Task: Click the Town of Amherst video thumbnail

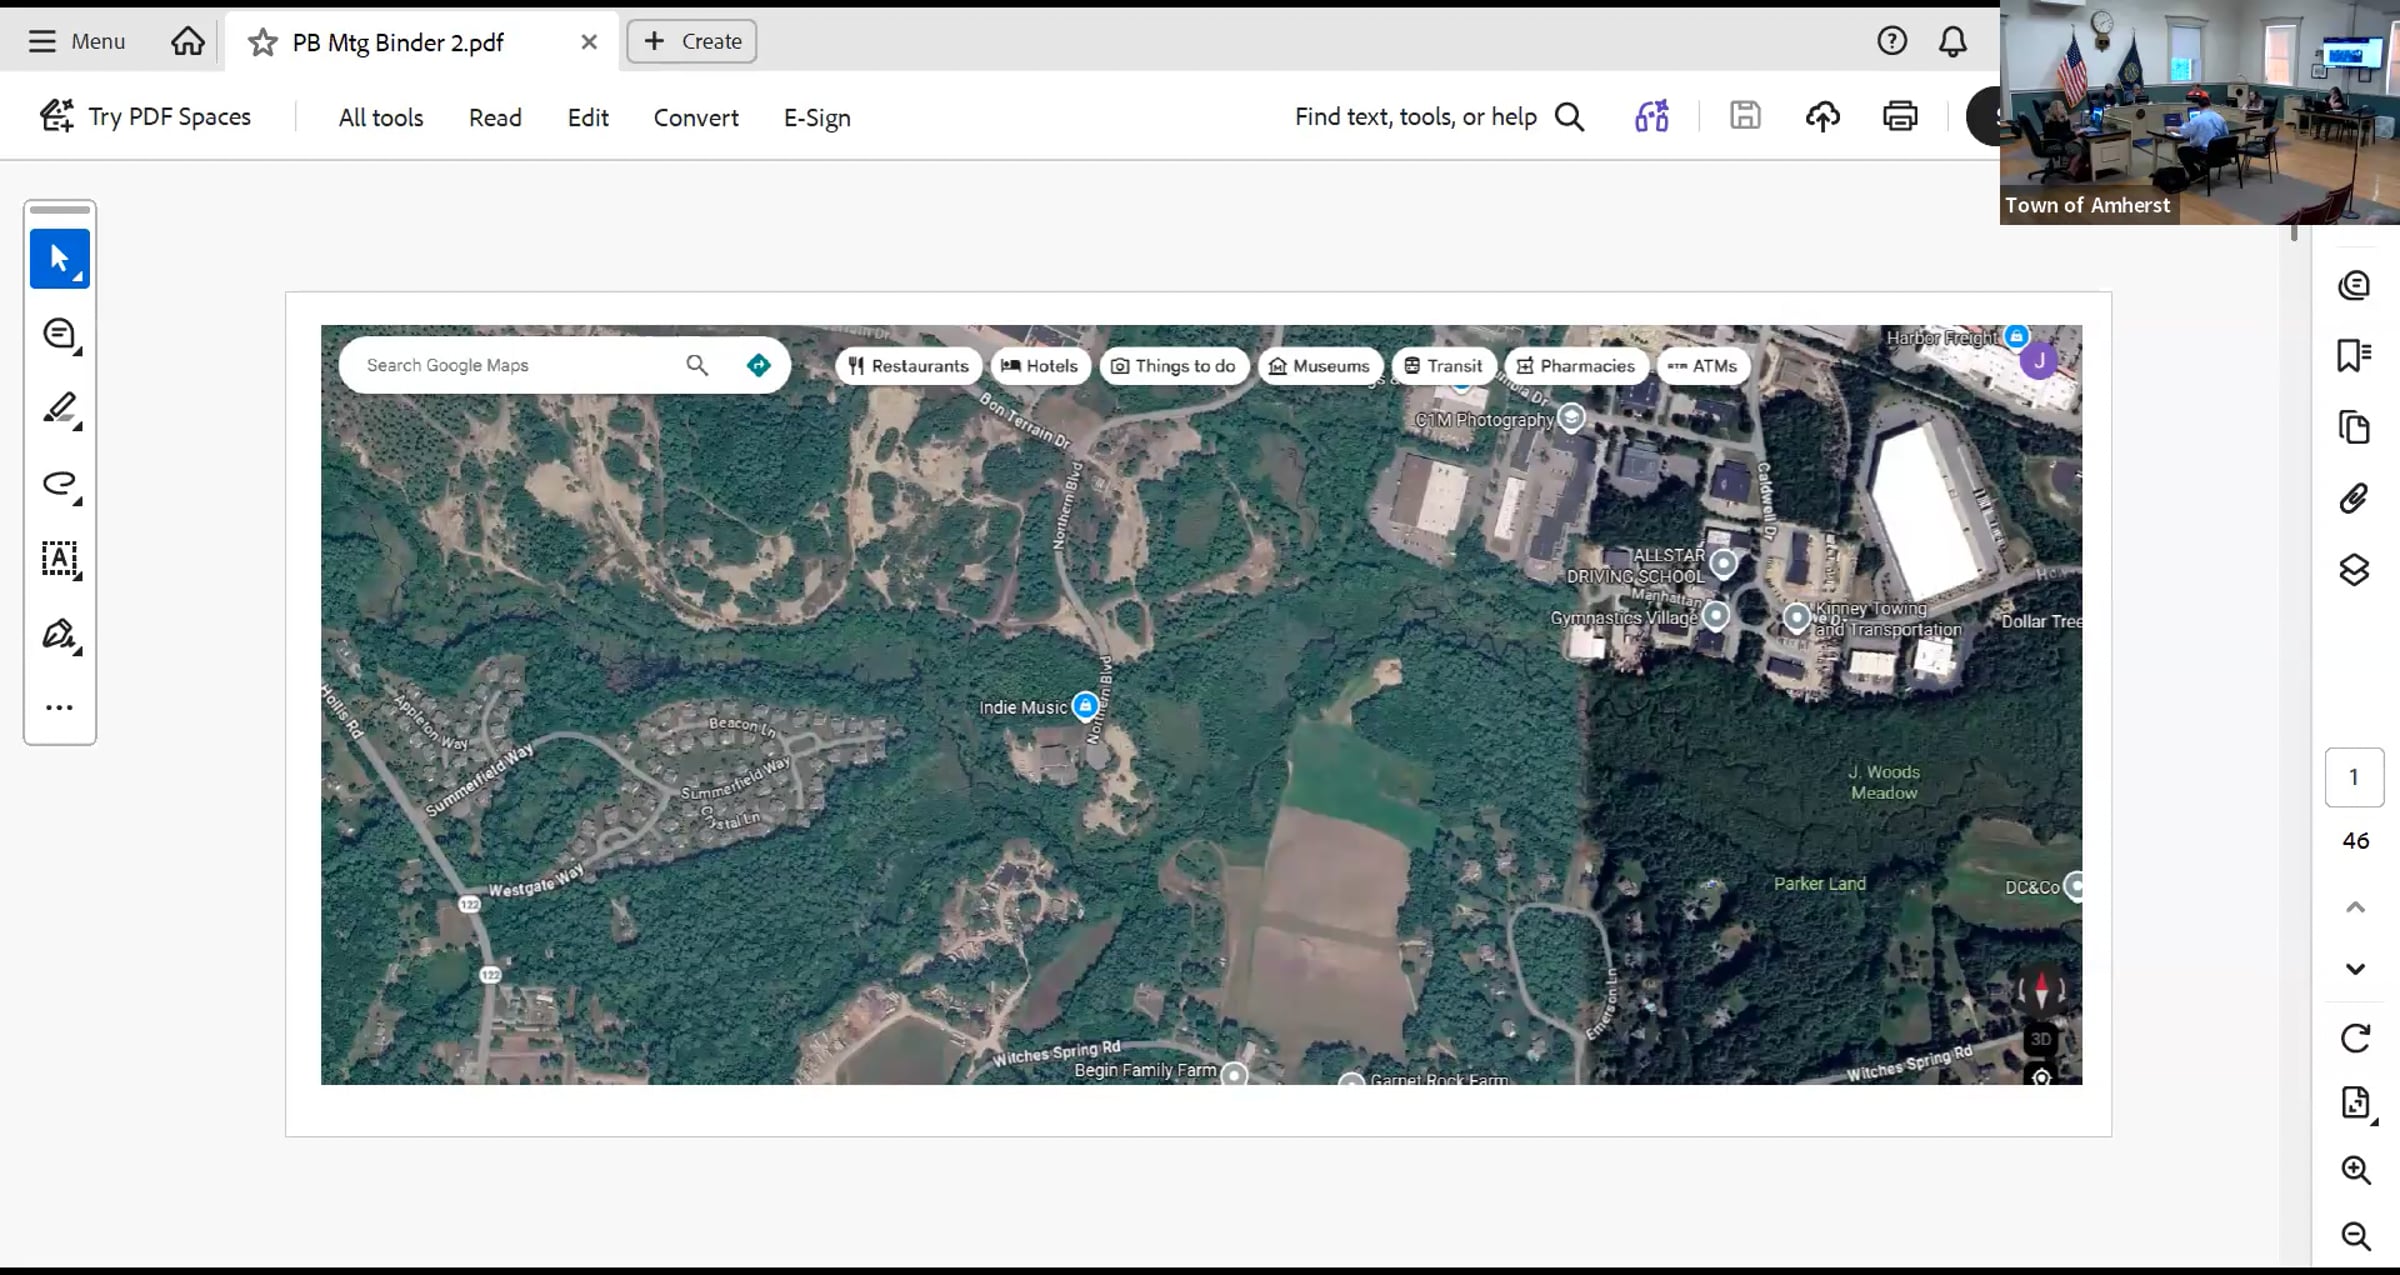Action: (x=2199, y=112)
